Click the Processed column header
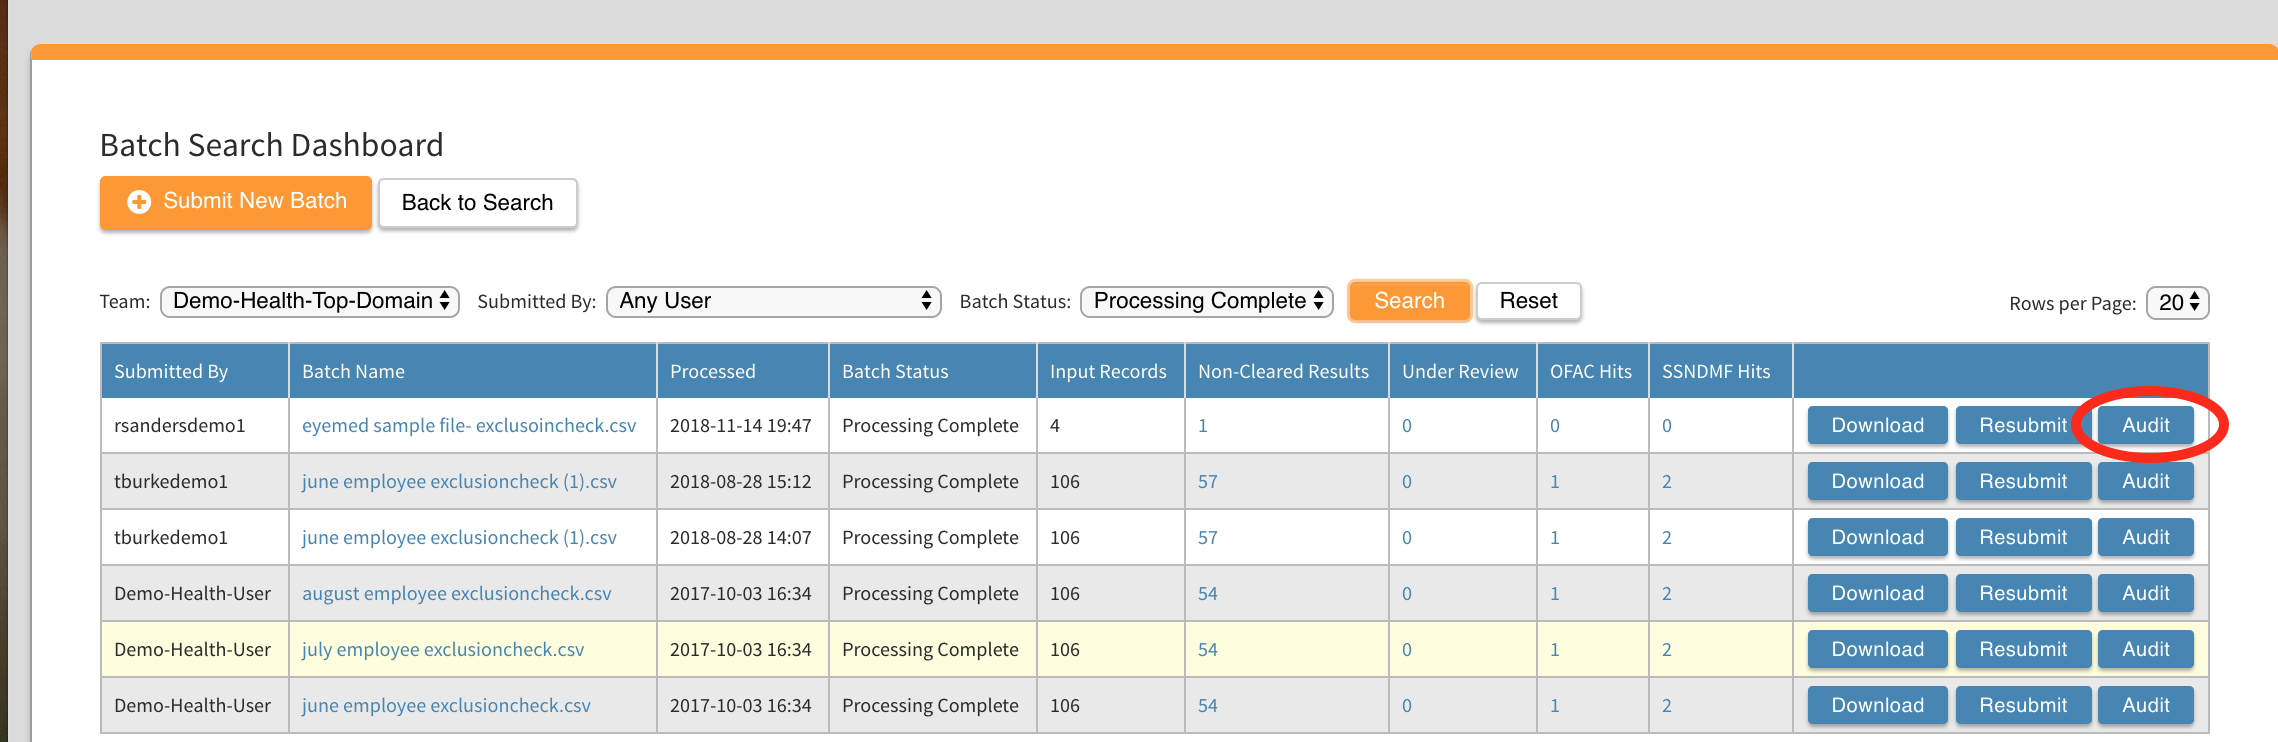 (x=712, y=372)
